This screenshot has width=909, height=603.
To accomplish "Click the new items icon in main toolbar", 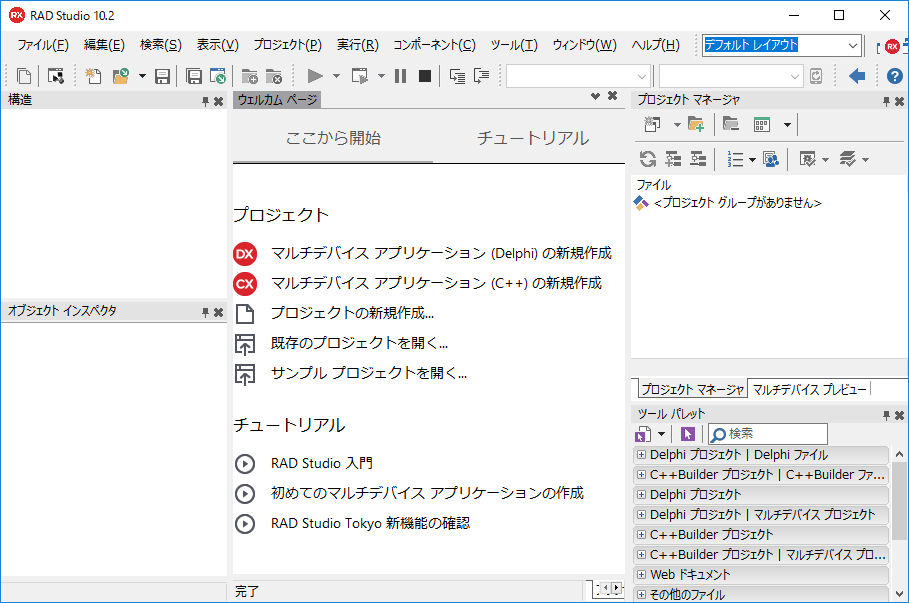I will point(93,76).
